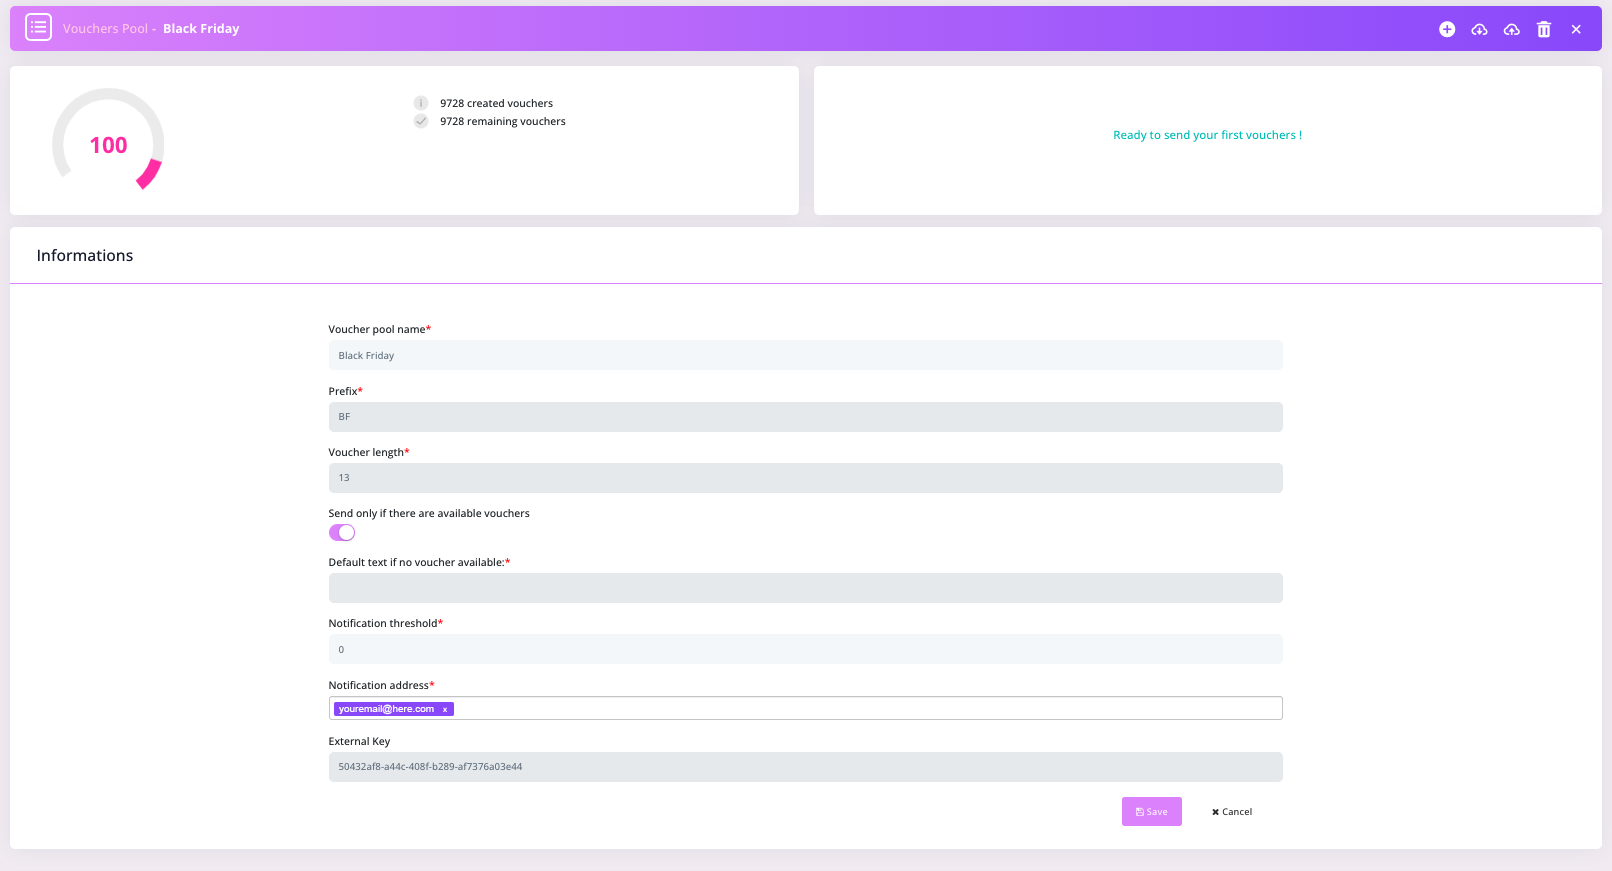
Task: Toggle Send only if vouchers available
Action: [x=342, y=533]
